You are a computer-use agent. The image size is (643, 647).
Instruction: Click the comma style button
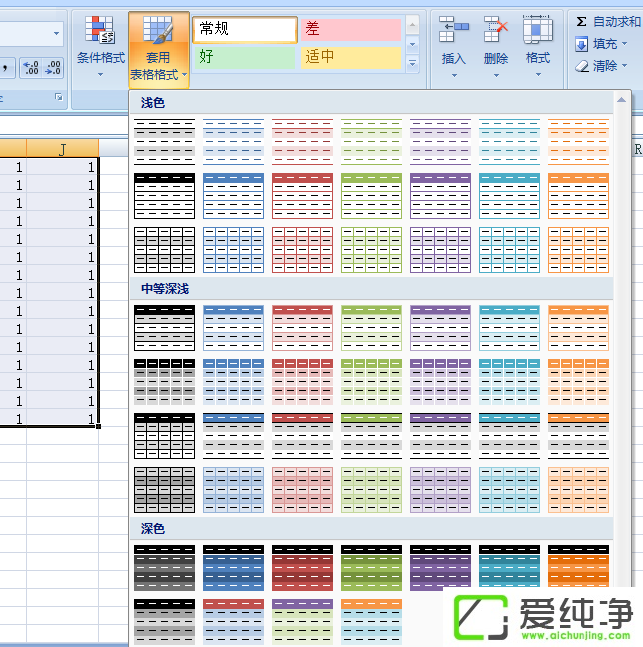tap(6, 68)
